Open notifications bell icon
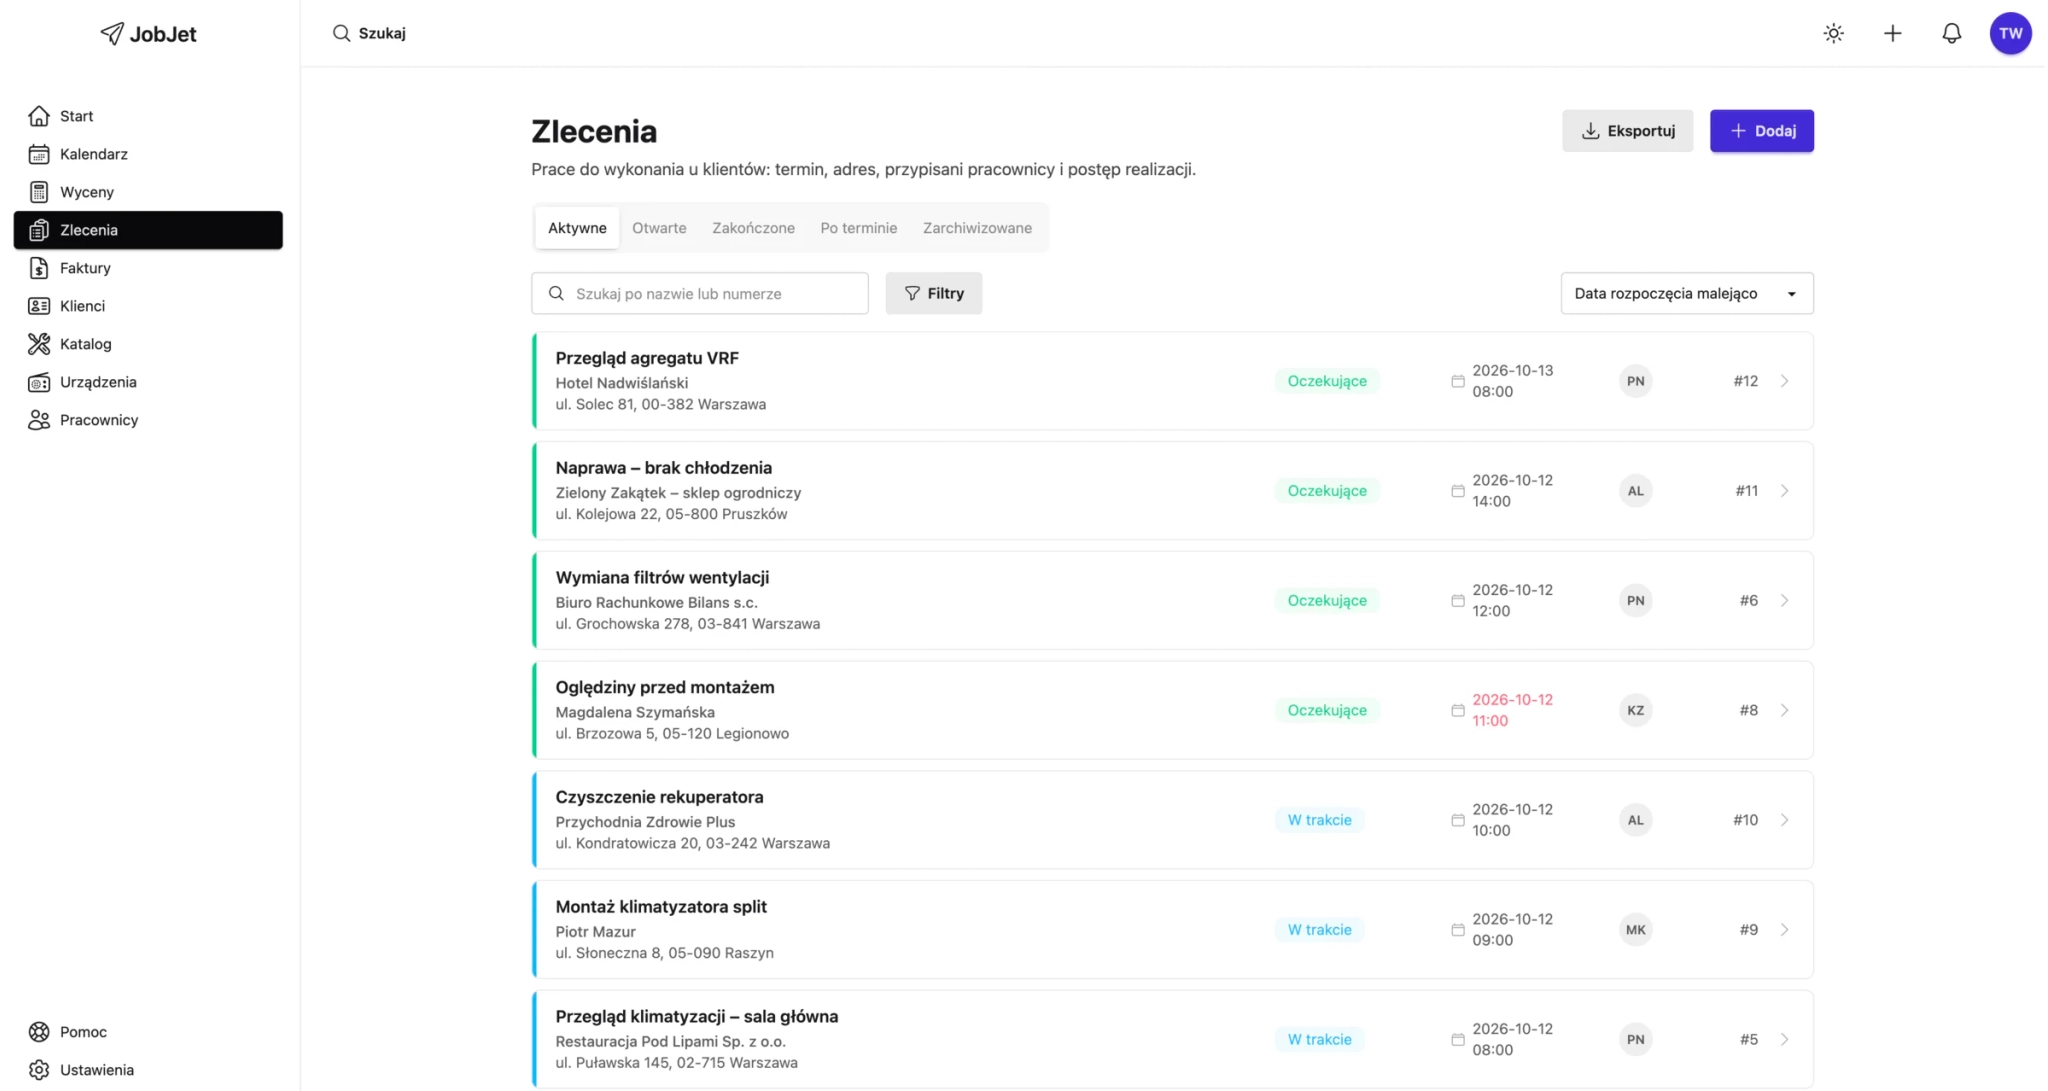 [x=1951, y=33]
